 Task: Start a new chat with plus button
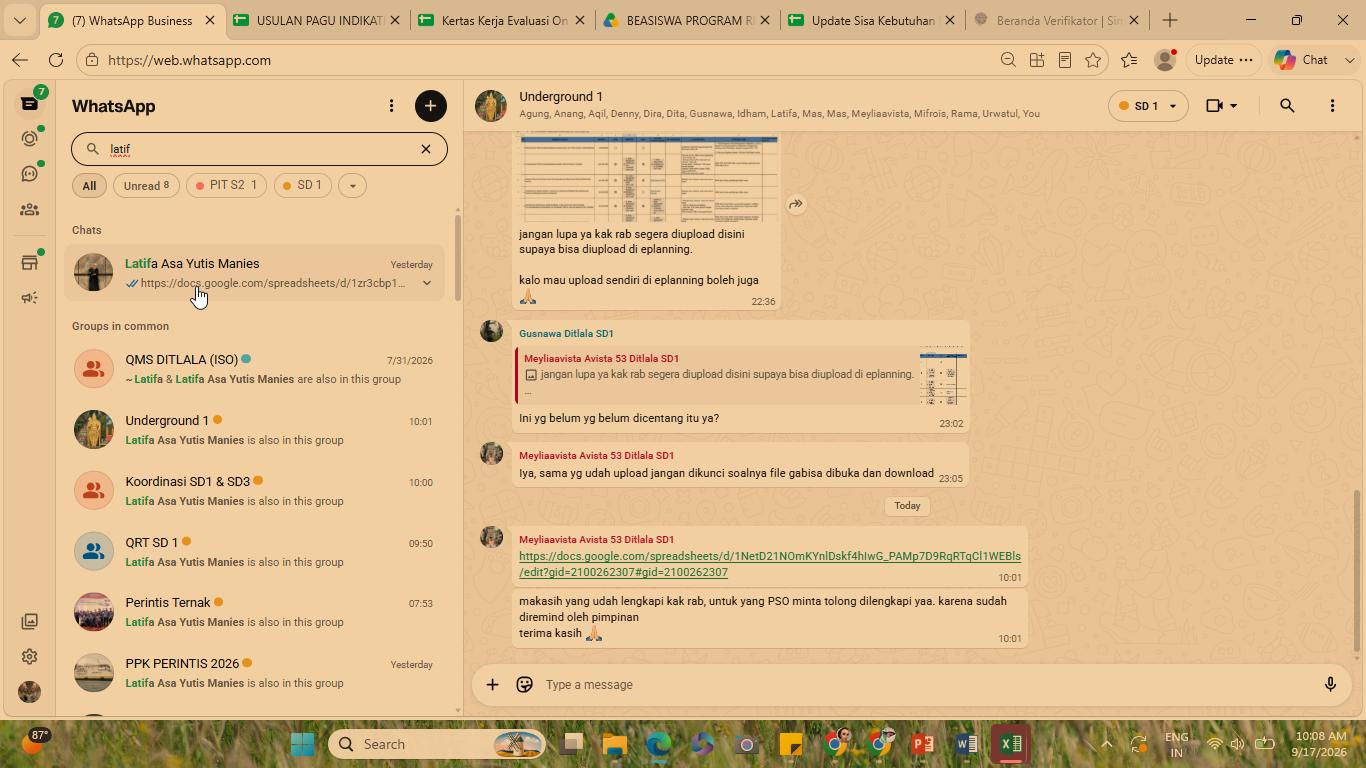click(x=431, y=106)
